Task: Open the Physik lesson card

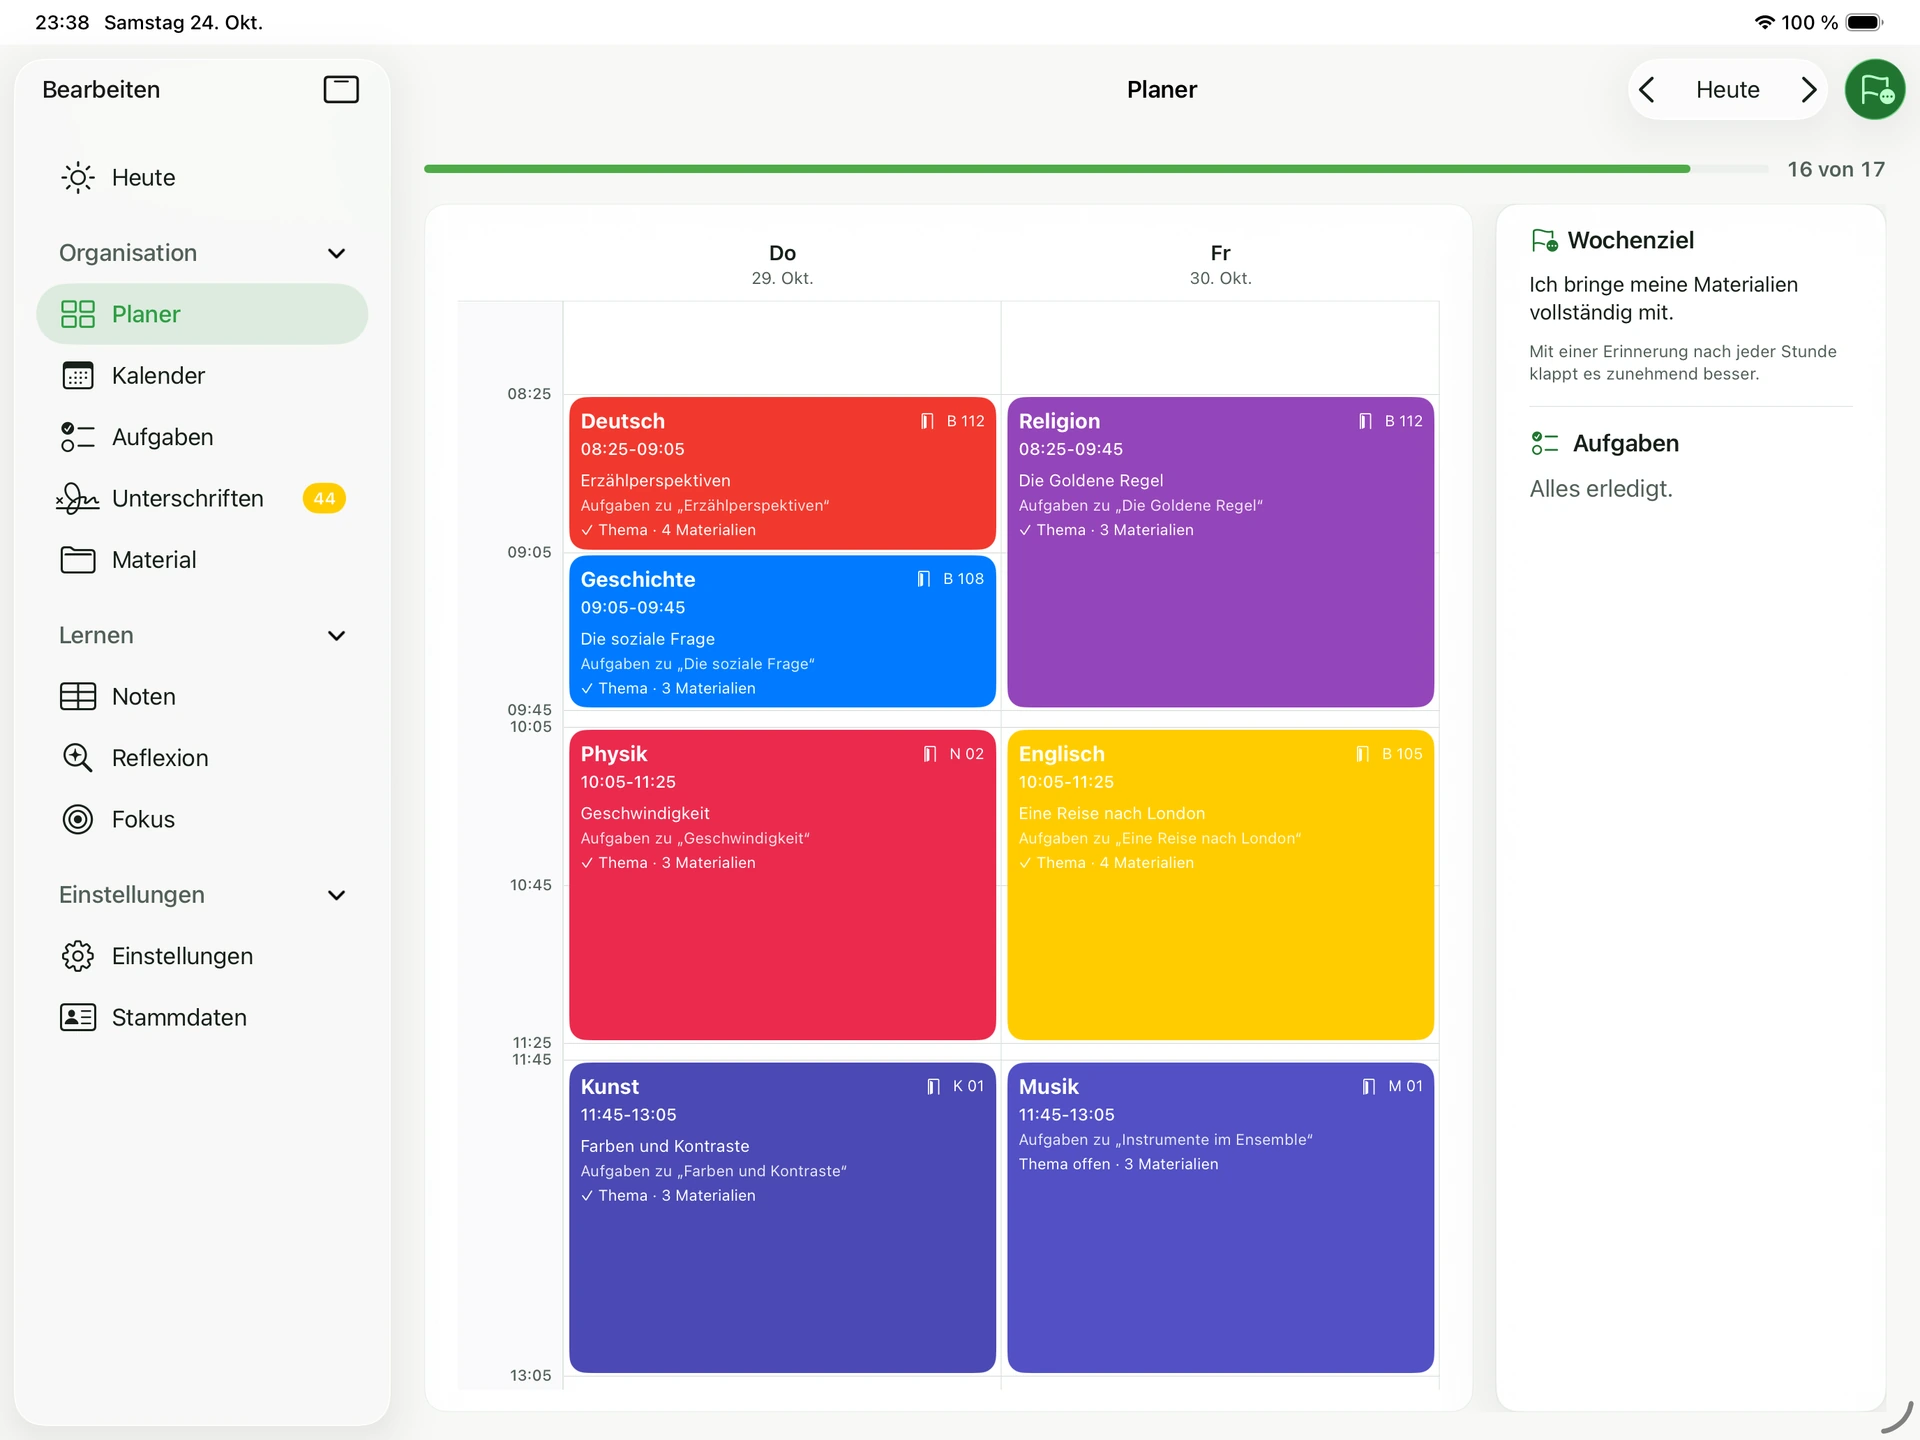Action: coord(782,885)
